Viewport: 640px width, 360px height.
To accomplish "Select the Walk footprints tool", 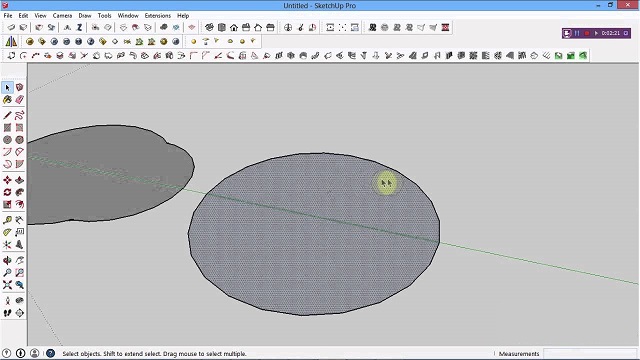I will tap(7, 313).
